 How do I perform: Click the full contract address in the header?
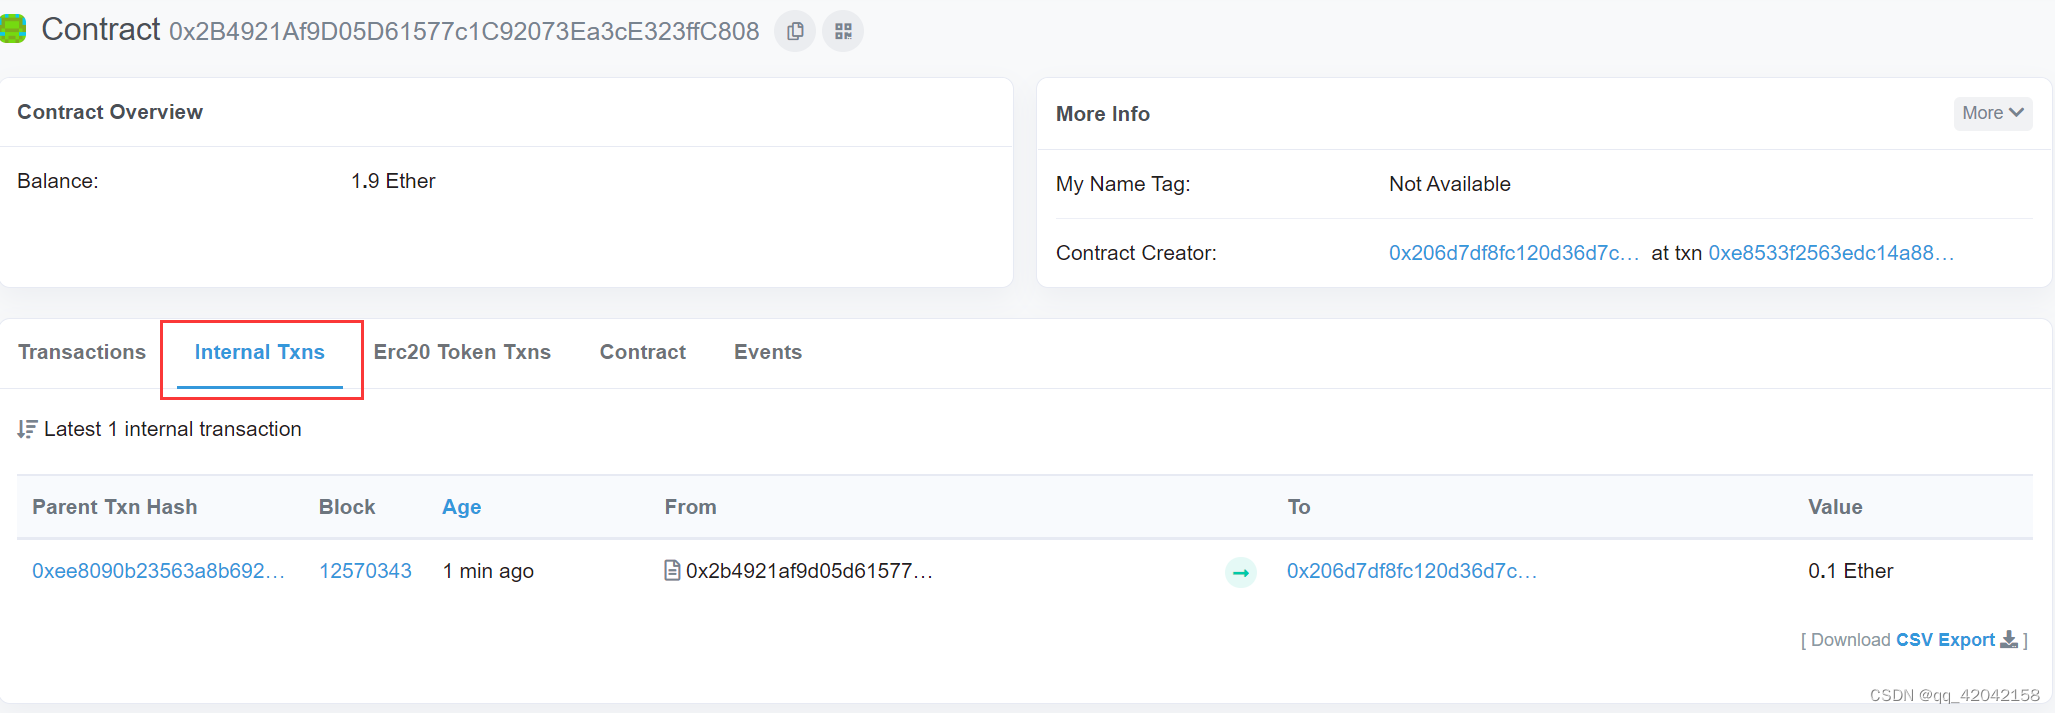click(x=464, y=32)
